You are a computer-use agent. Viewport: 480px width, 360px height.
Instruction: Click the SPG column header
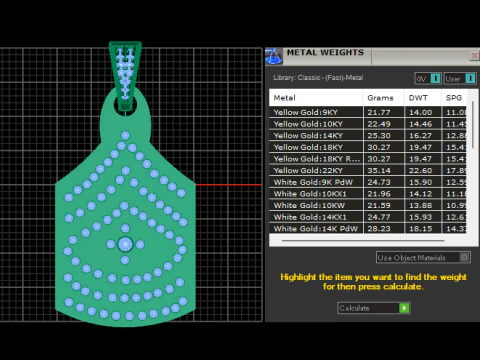click(x=454, y=98)
